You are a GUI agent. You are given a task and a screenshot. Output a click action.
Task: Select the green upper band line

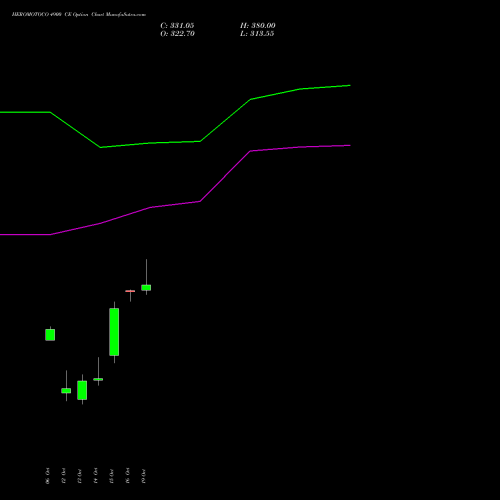tap(175, 142)
